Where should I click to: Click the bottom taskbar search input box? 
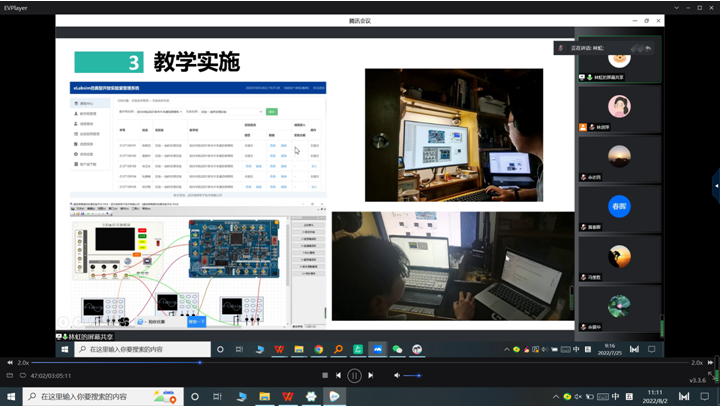pos(103,396)
